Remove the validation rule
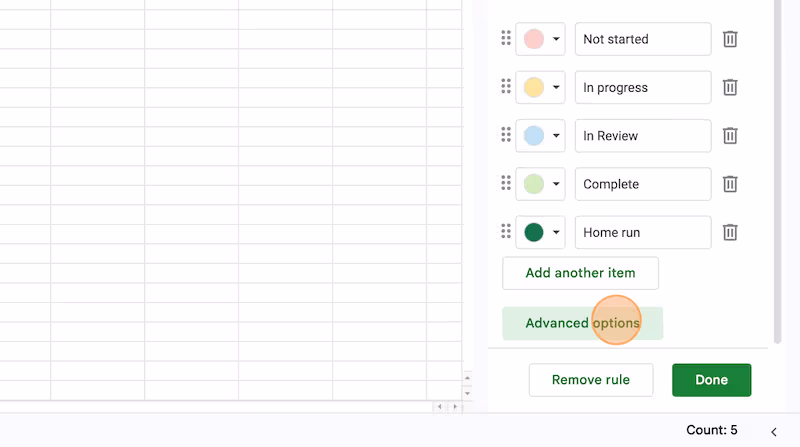This screenshot has height=447, width=800. click(x=591, y=380)
